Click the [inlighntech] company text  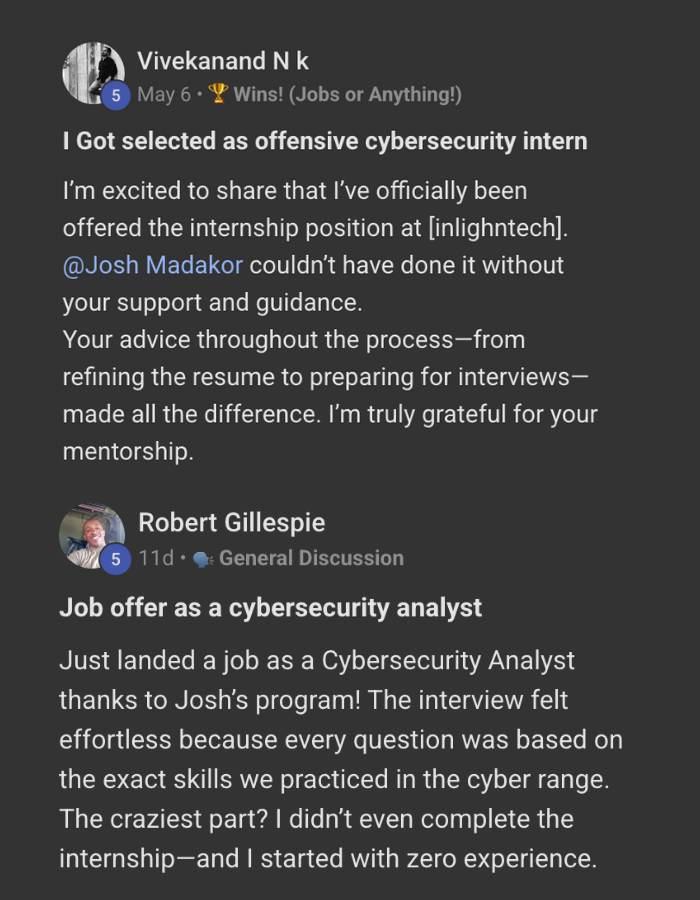click(x=497, y=228)
